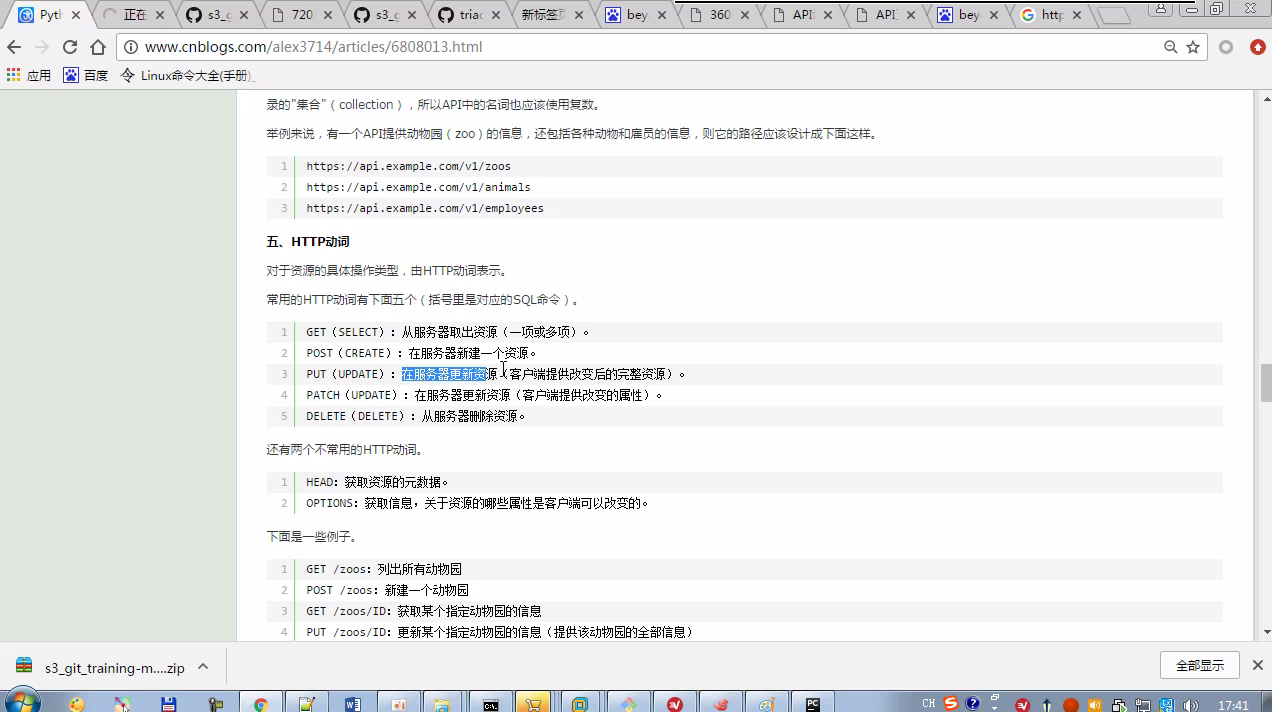Click the PUT /zoos/ID line
Image resolution: width=1272 pixels, height=712 pixels.
pyautogui.click(x=500, y=632)
